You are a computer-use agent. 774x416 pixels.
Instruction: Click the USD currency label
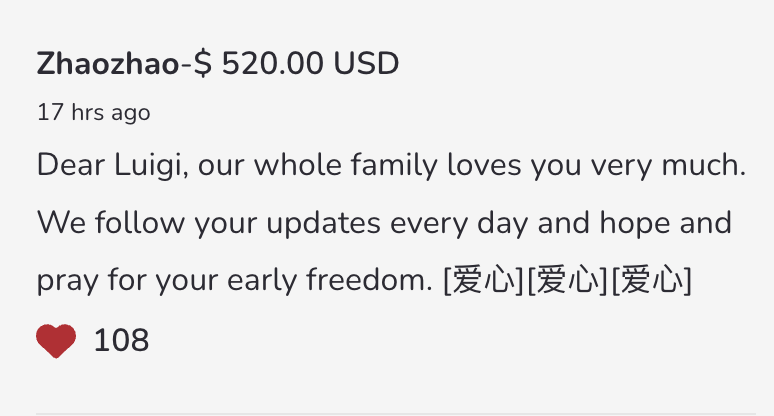click(366, 64)
